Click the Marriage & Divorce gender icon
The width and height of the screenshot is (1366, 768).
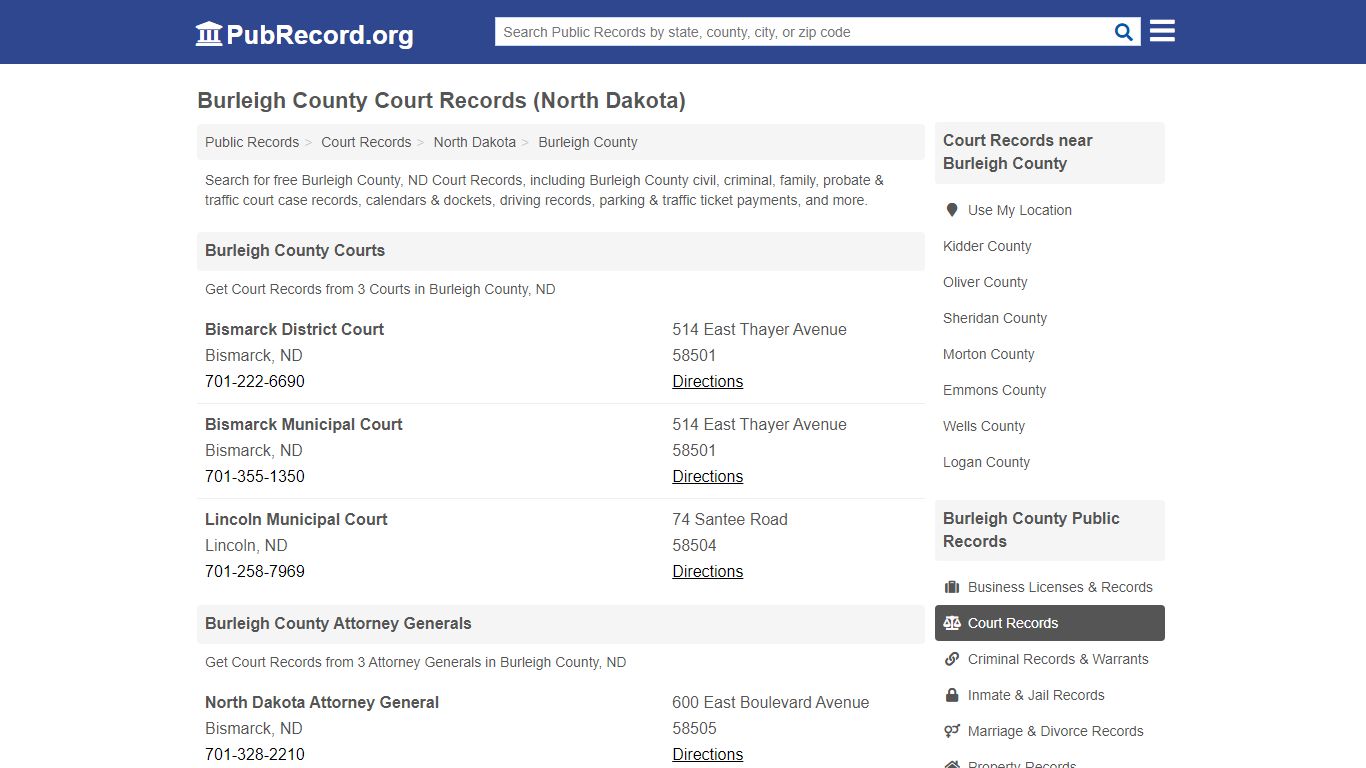tap(952, 731)
